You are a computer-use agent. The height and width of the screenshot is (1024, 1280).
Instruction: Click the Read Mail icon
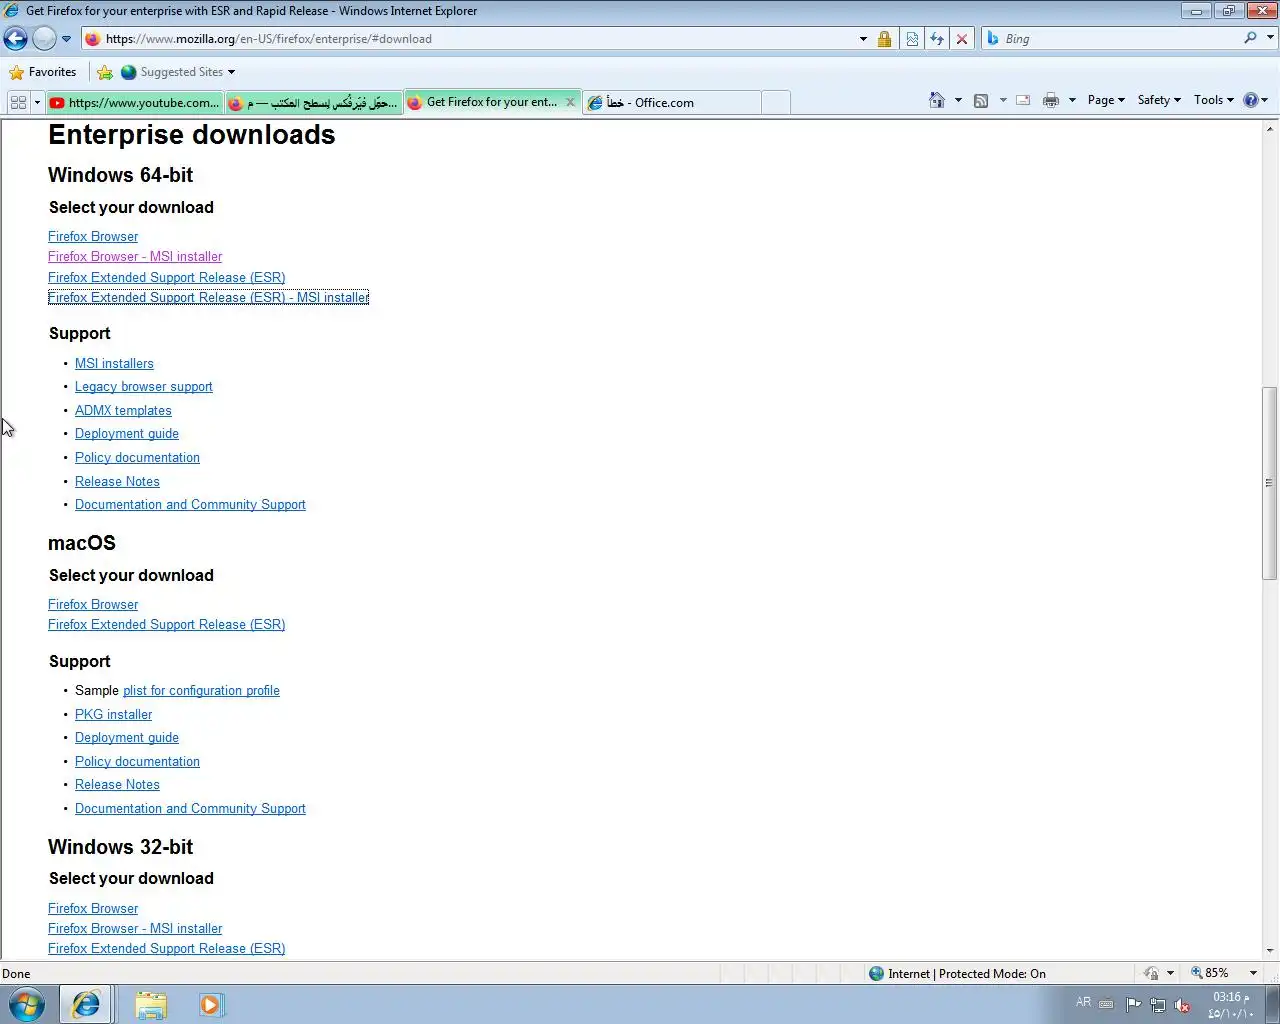(x=1023, y=100)
